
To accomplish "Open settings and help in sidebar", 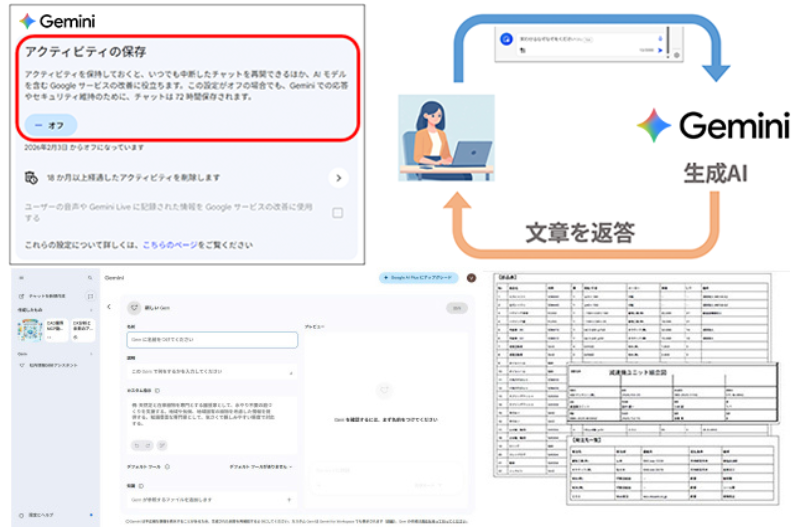I will pos(36,515).
